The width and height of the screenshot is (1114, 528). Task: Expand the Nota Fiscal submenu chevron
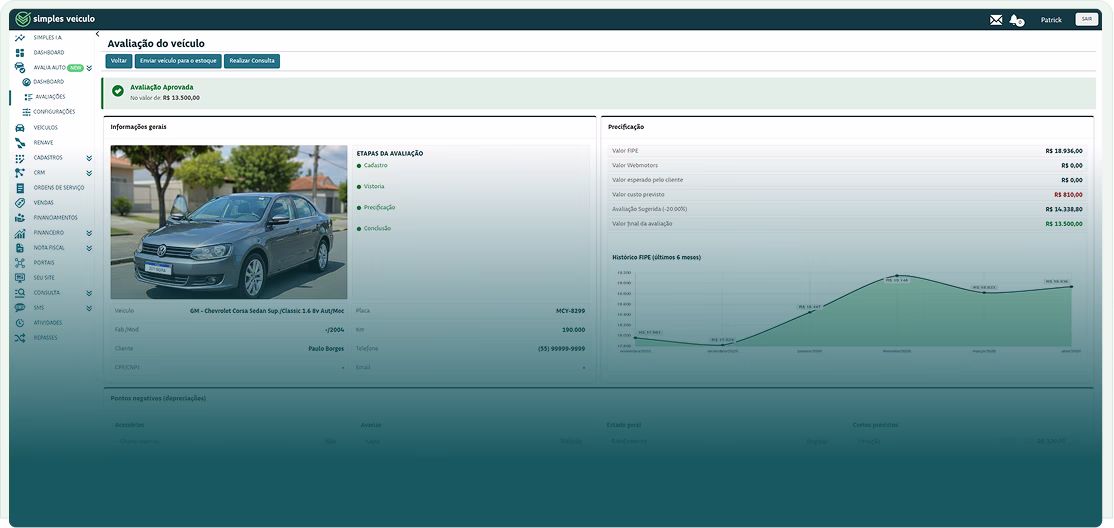pos(90,248)
